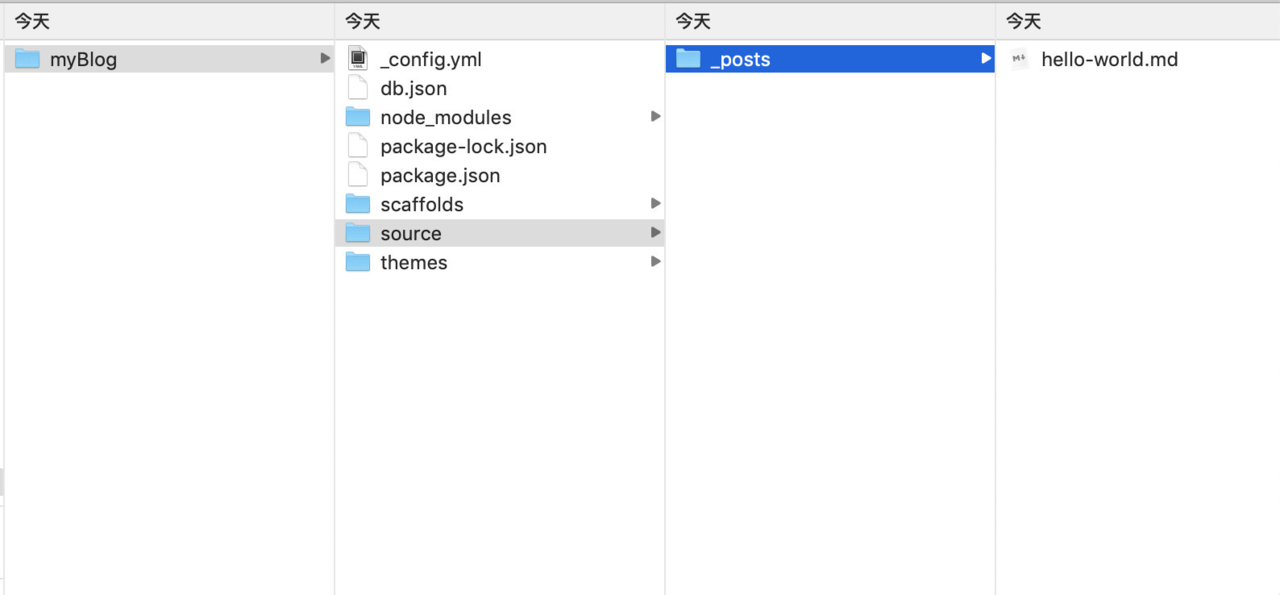Click the first column's 今天 header

[32, 21]
